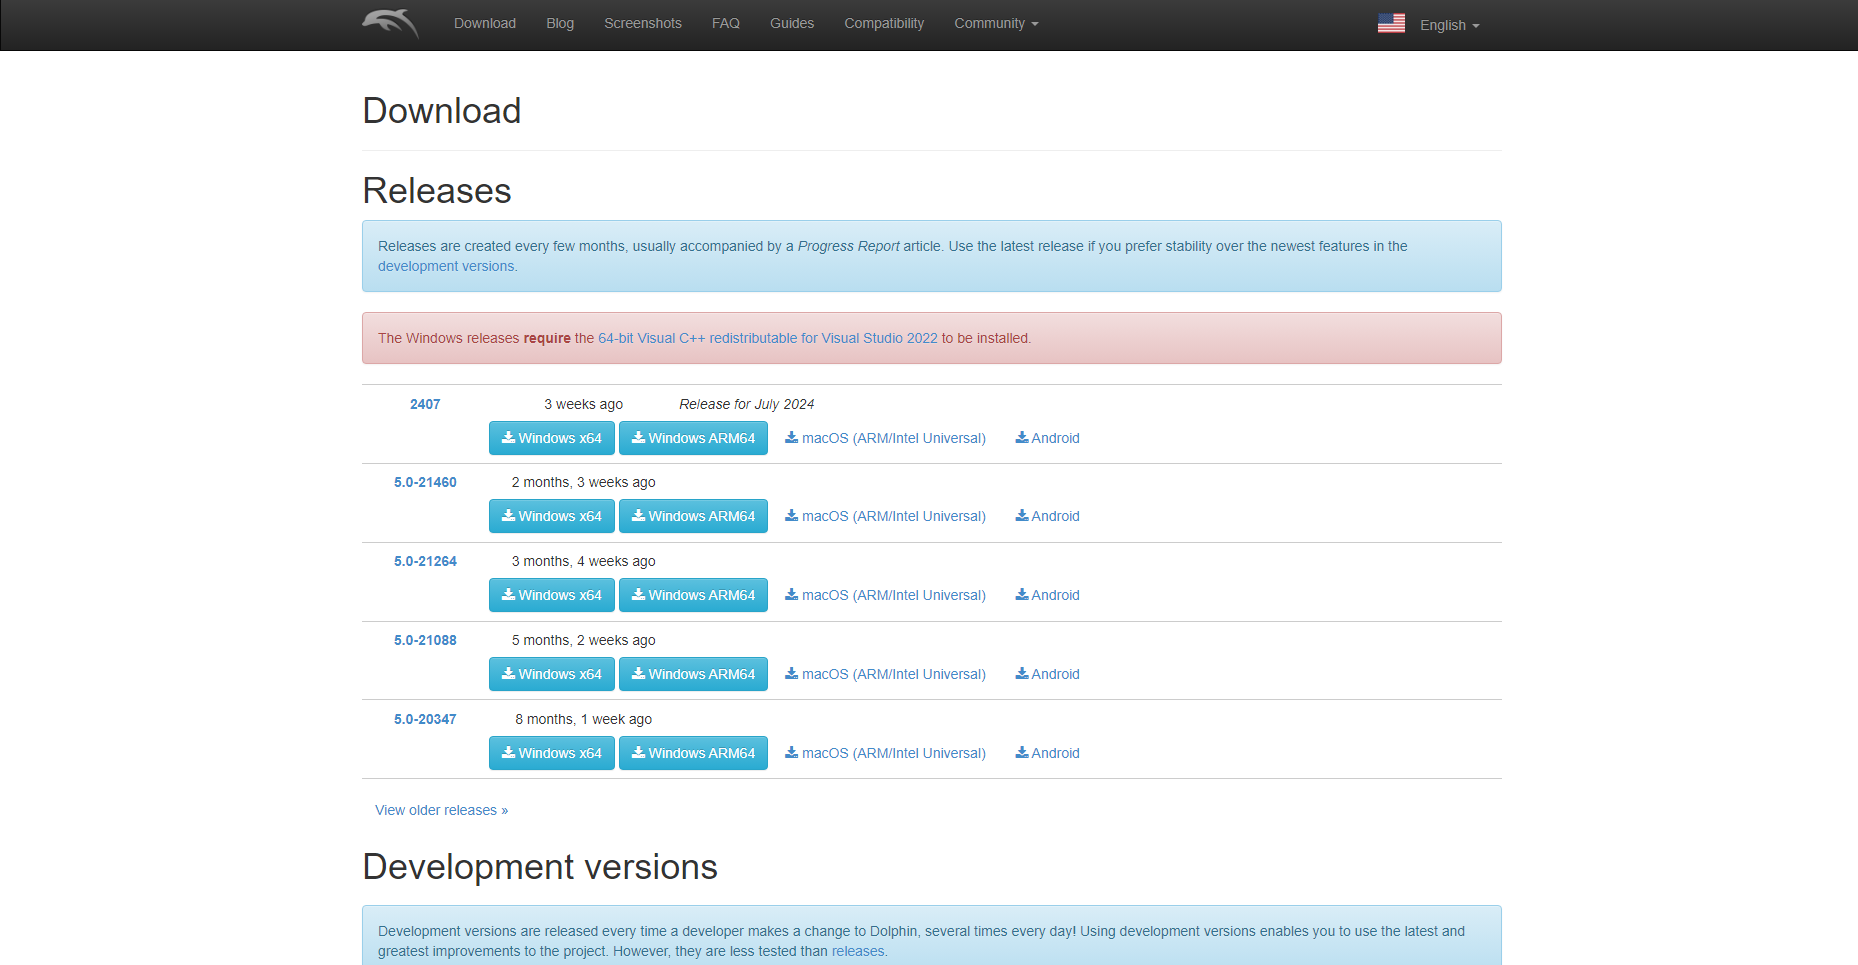Click 'Release for July 2024' text
This screenshot has height=965, width=1858.
pos(746,404)
